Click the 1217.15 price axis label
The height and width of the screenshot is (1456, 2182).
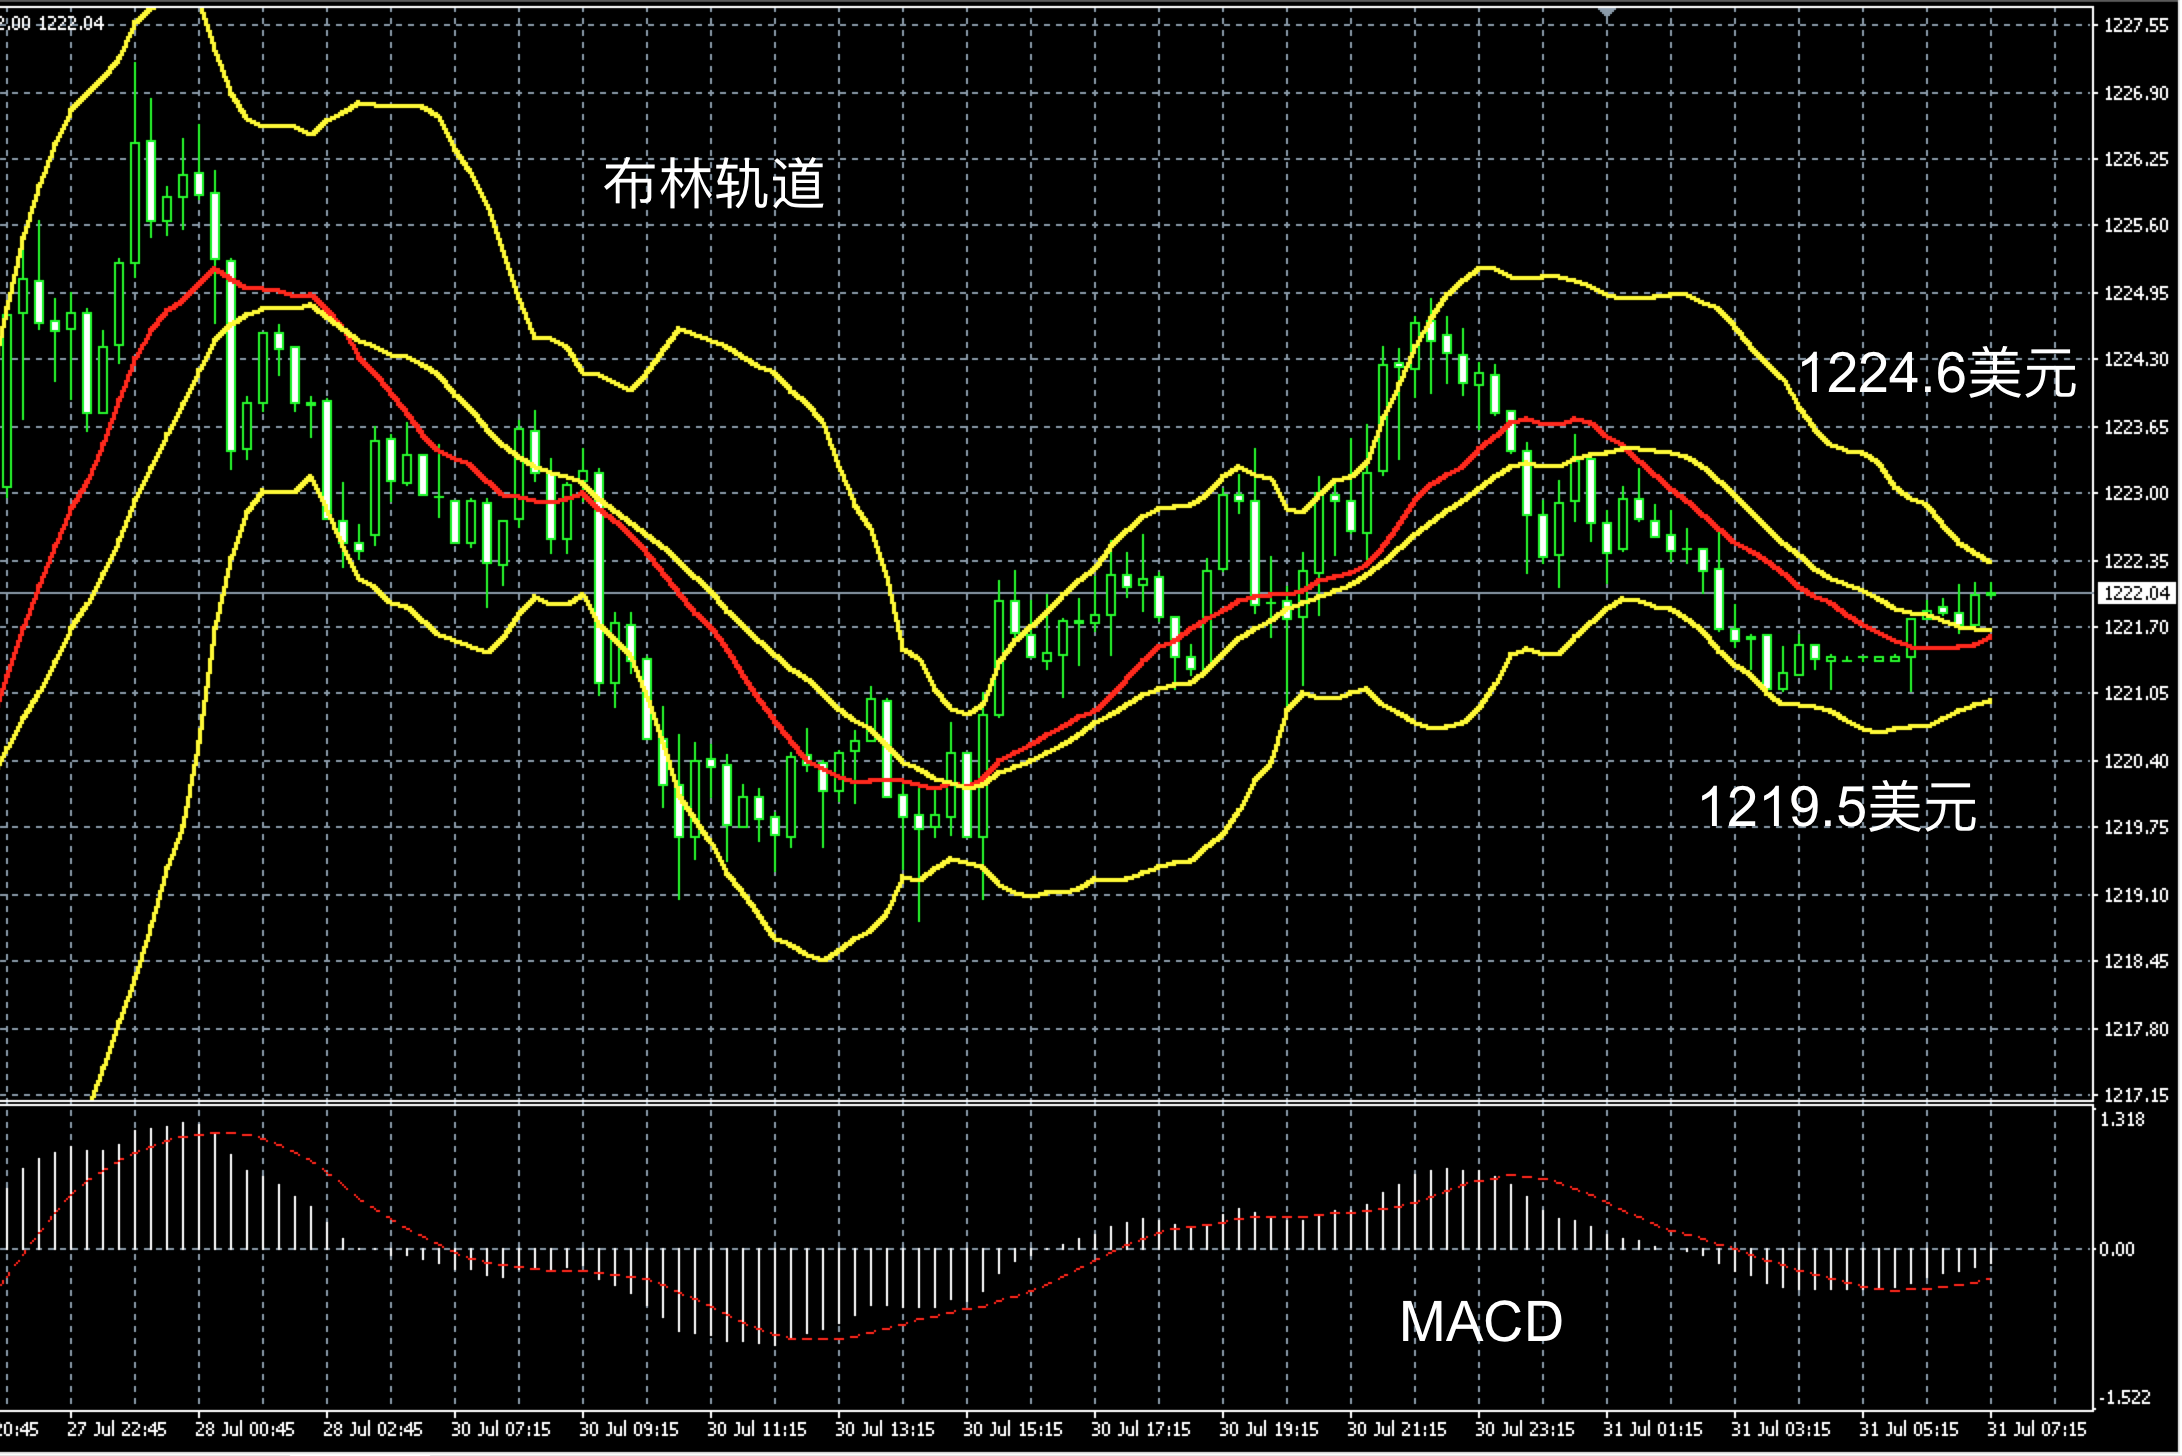tap(2136, 1095)
